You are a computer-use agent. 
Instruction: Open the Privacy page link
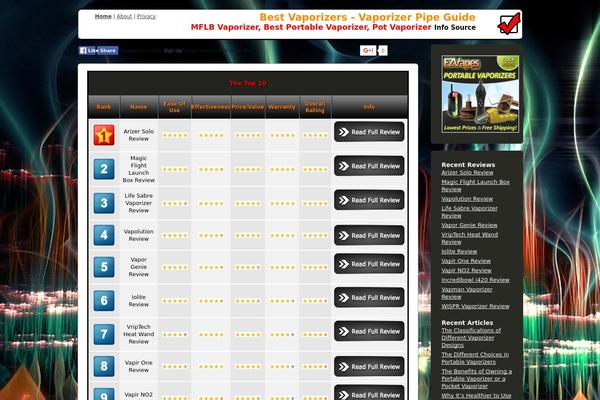(x=146, y=16)
